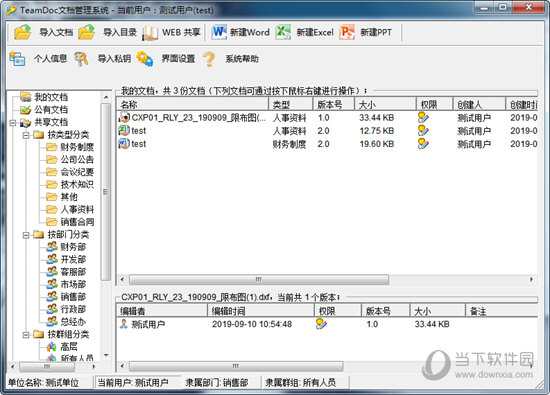Viewport: 550px width, 395px height.
Task: Sort documents by 类型 column
Action: tap(291, 104)
